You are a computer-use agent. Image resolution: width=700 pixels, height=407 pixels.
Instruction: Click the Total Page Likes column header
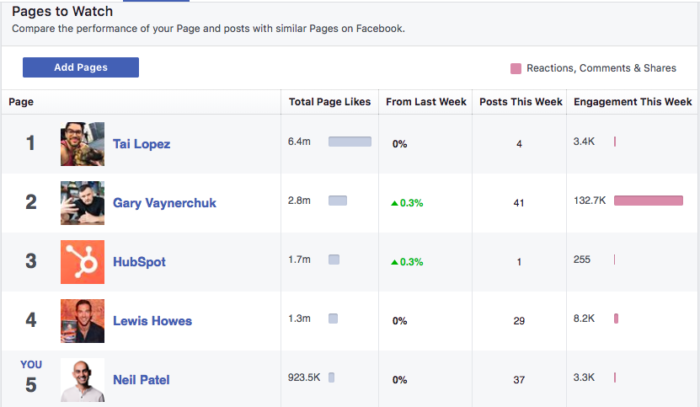pyautogui.click(x=329, y=102)
